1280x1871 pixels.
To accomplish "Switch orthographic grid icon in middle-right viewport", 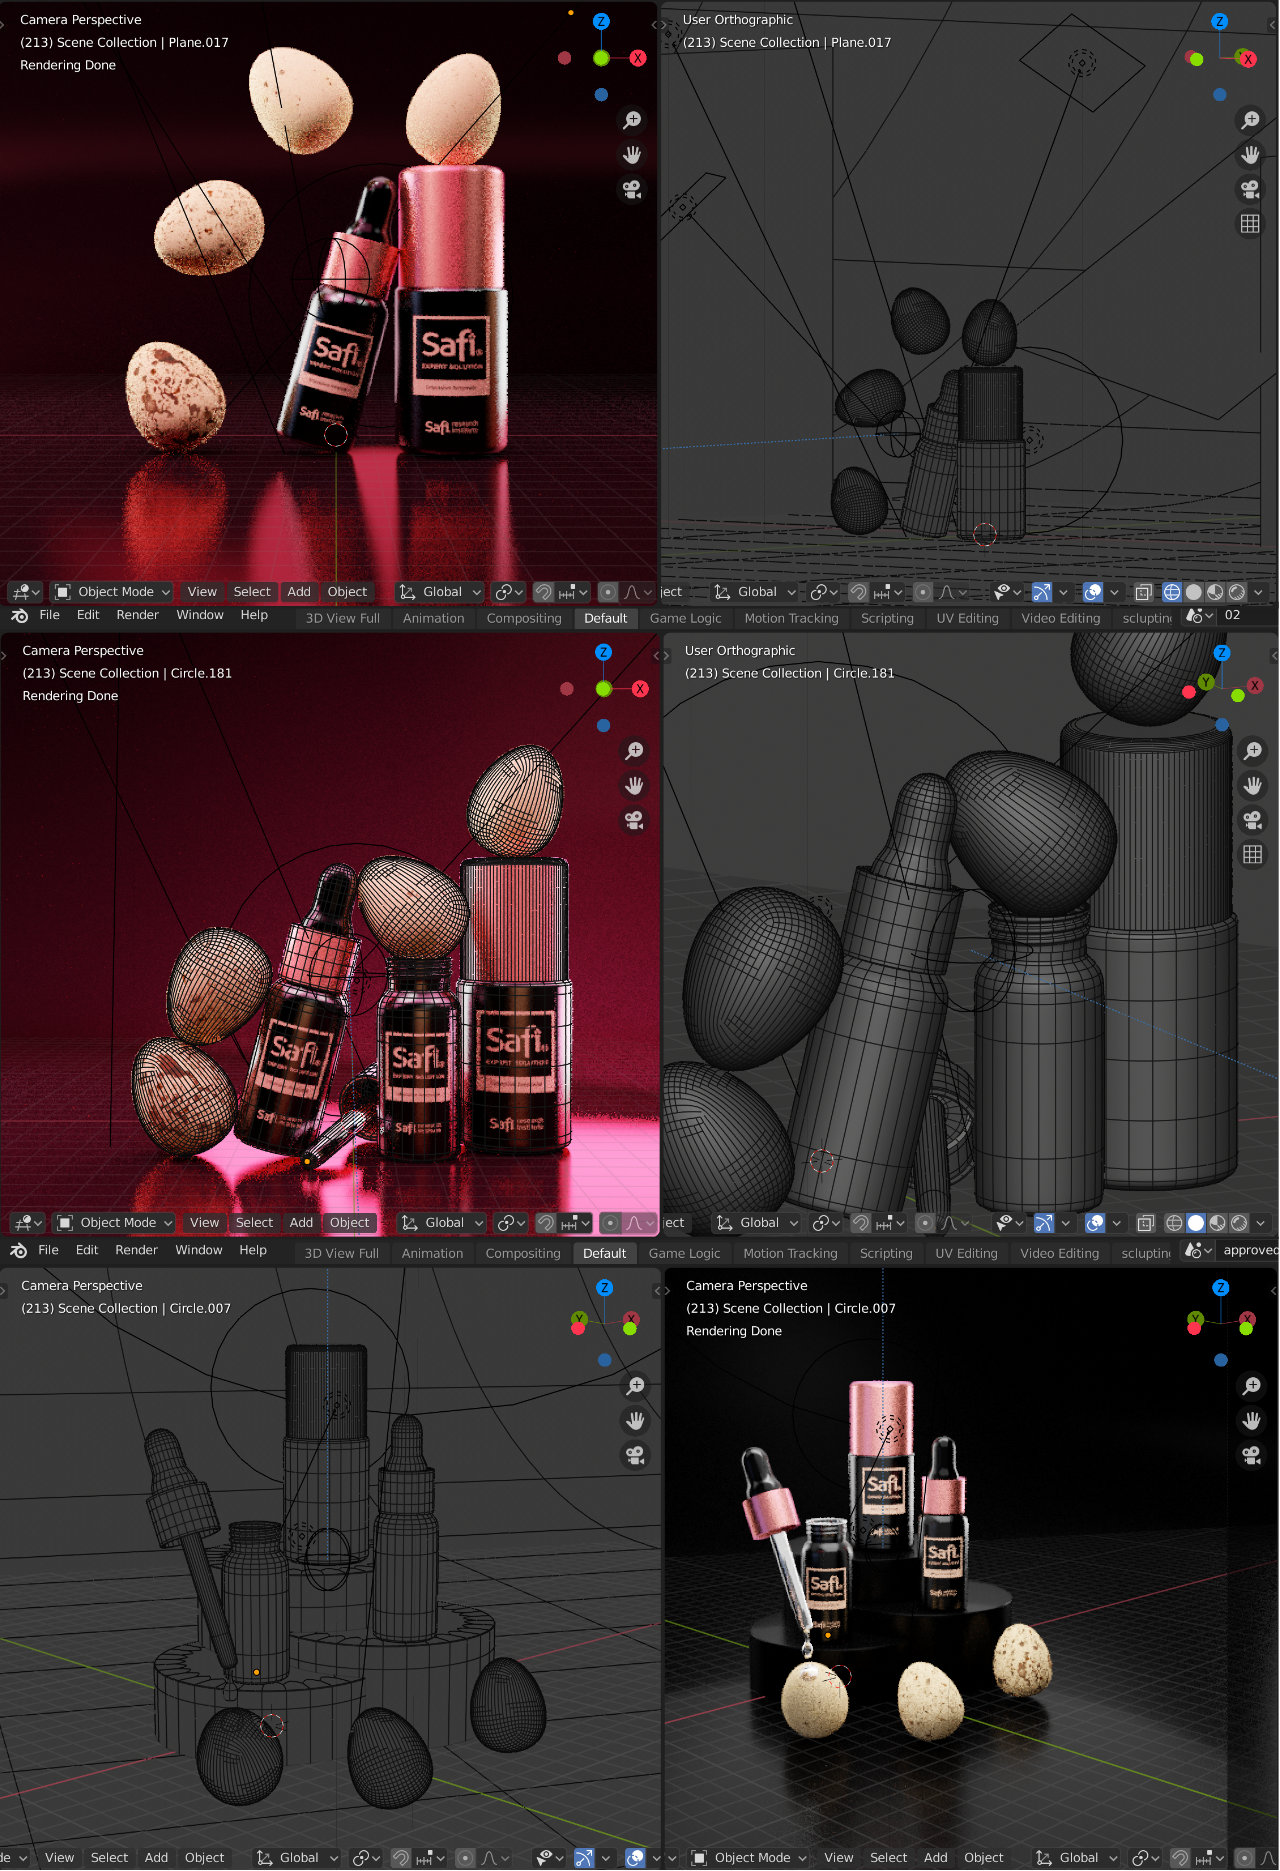I will click(x=1252, y=855).
